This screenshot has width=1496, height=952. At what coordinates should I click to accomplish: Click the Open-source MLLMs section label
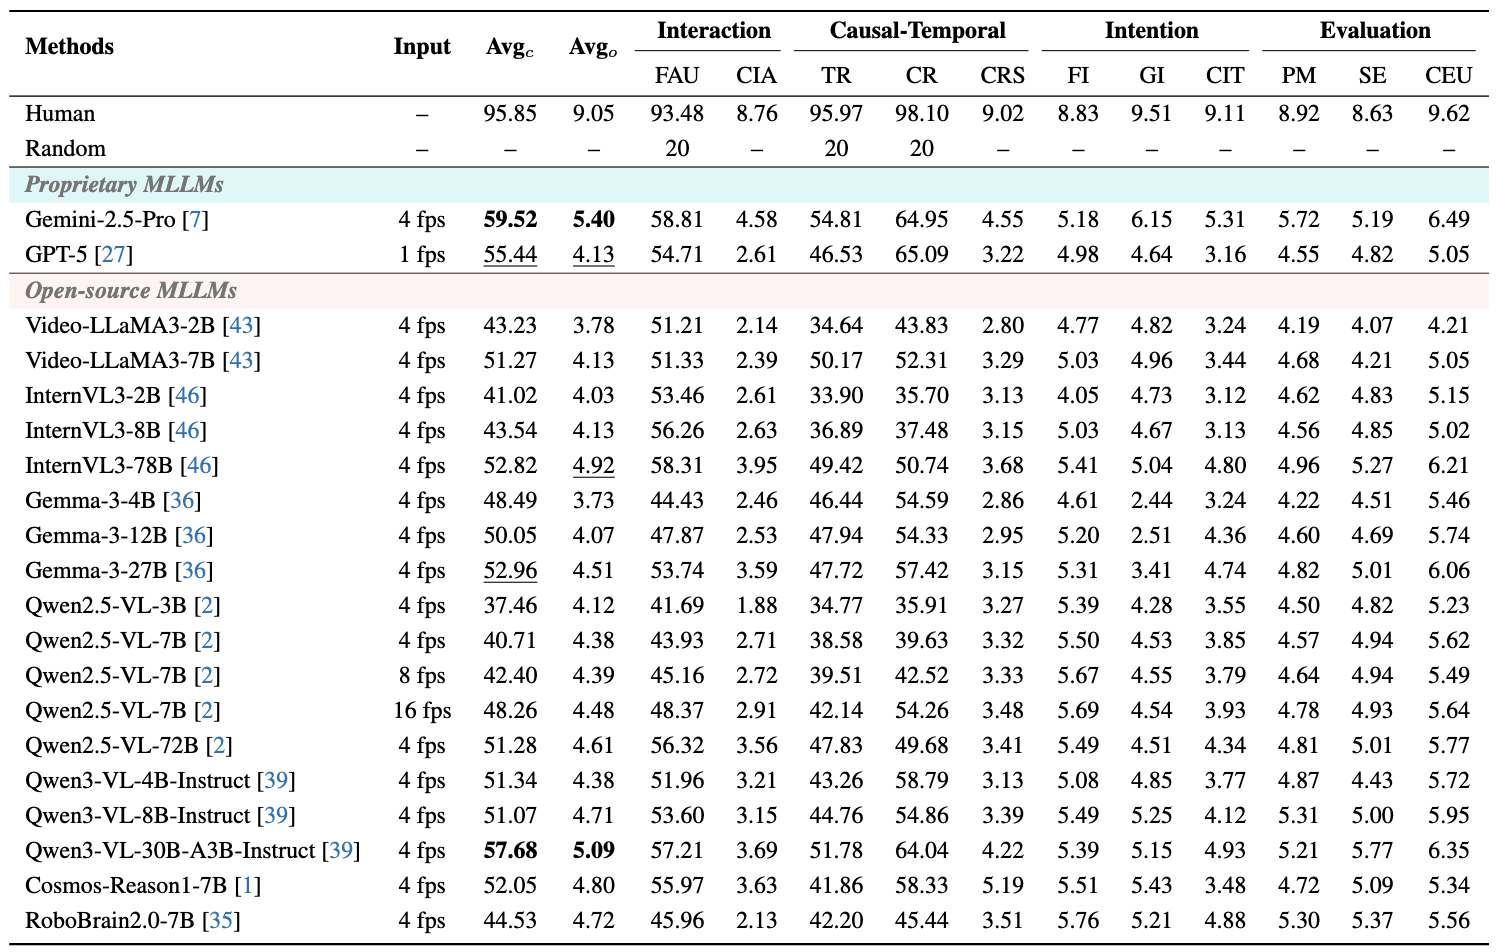(x=131, y=291)
